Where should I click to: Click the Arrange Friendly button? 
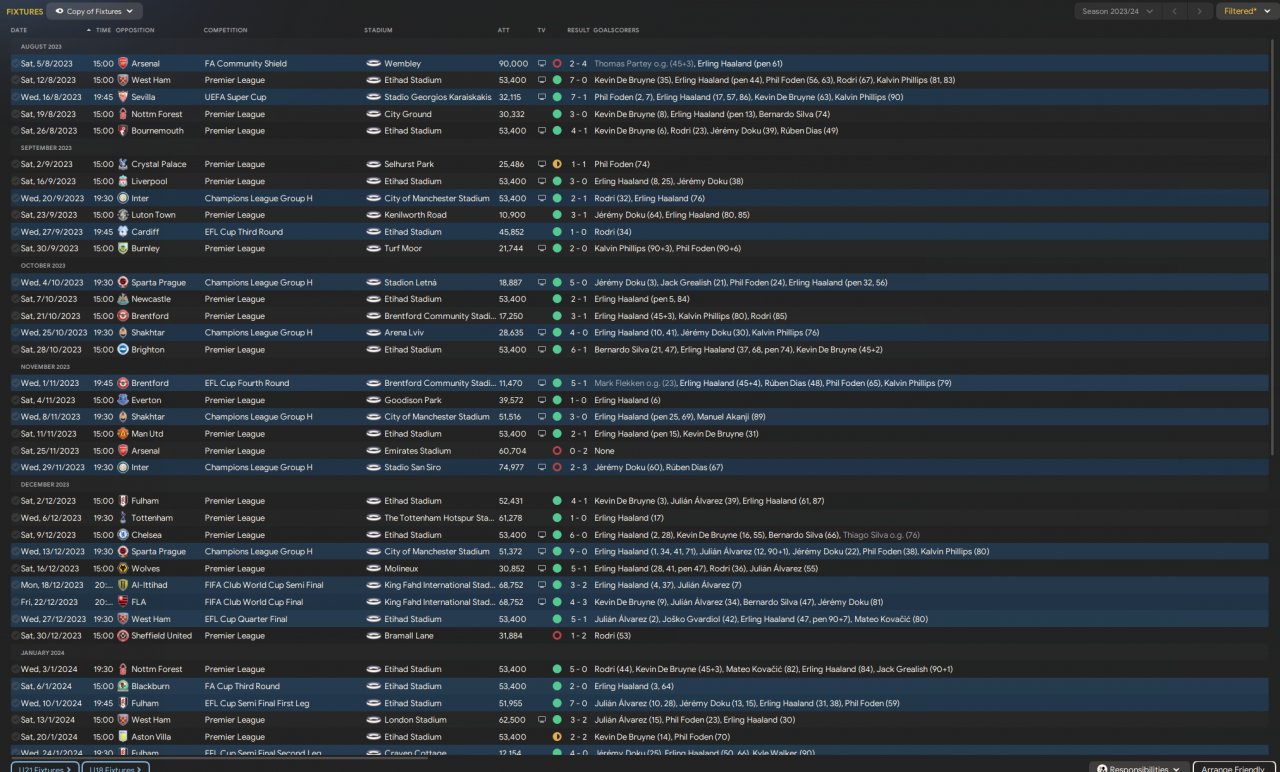(x=1235, y=768)
